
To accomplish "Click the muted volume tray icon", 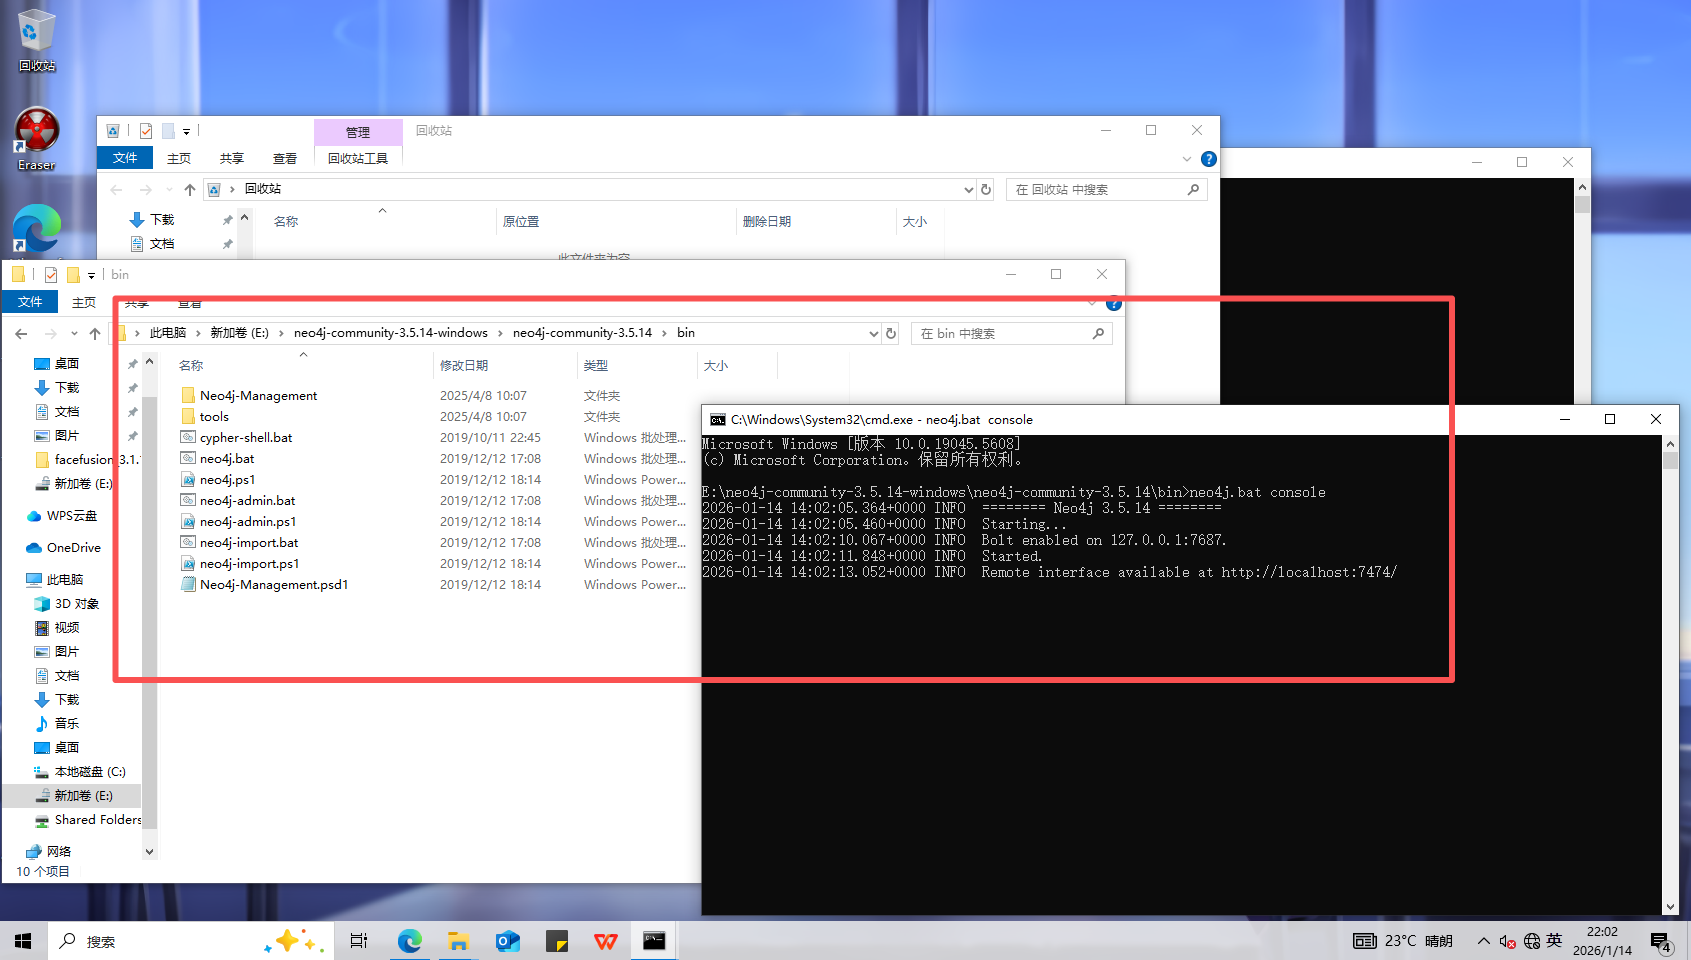I will [x=1508, y=941].
